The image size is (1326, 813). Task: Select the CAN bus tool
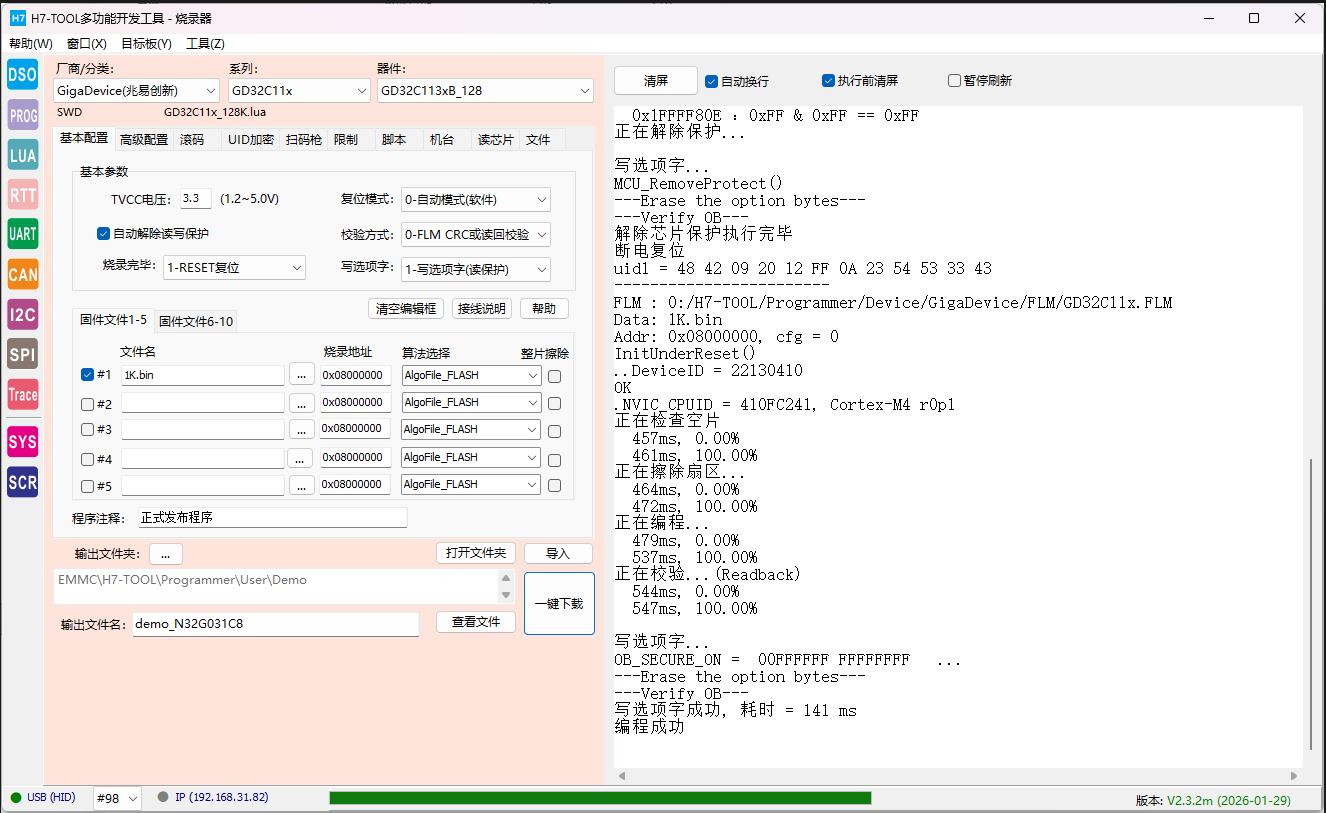pos(22,274)
